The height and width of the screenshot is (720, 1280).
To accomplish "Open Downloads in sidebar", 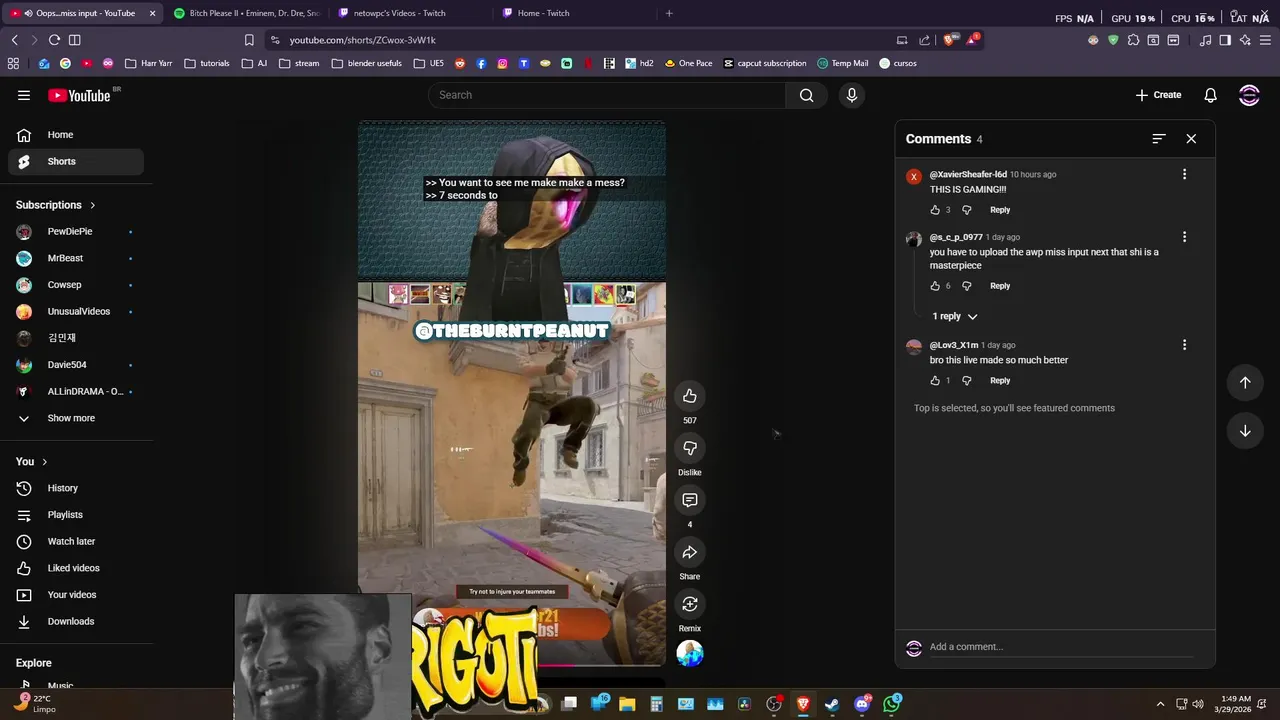I will (x=76, y=621).
